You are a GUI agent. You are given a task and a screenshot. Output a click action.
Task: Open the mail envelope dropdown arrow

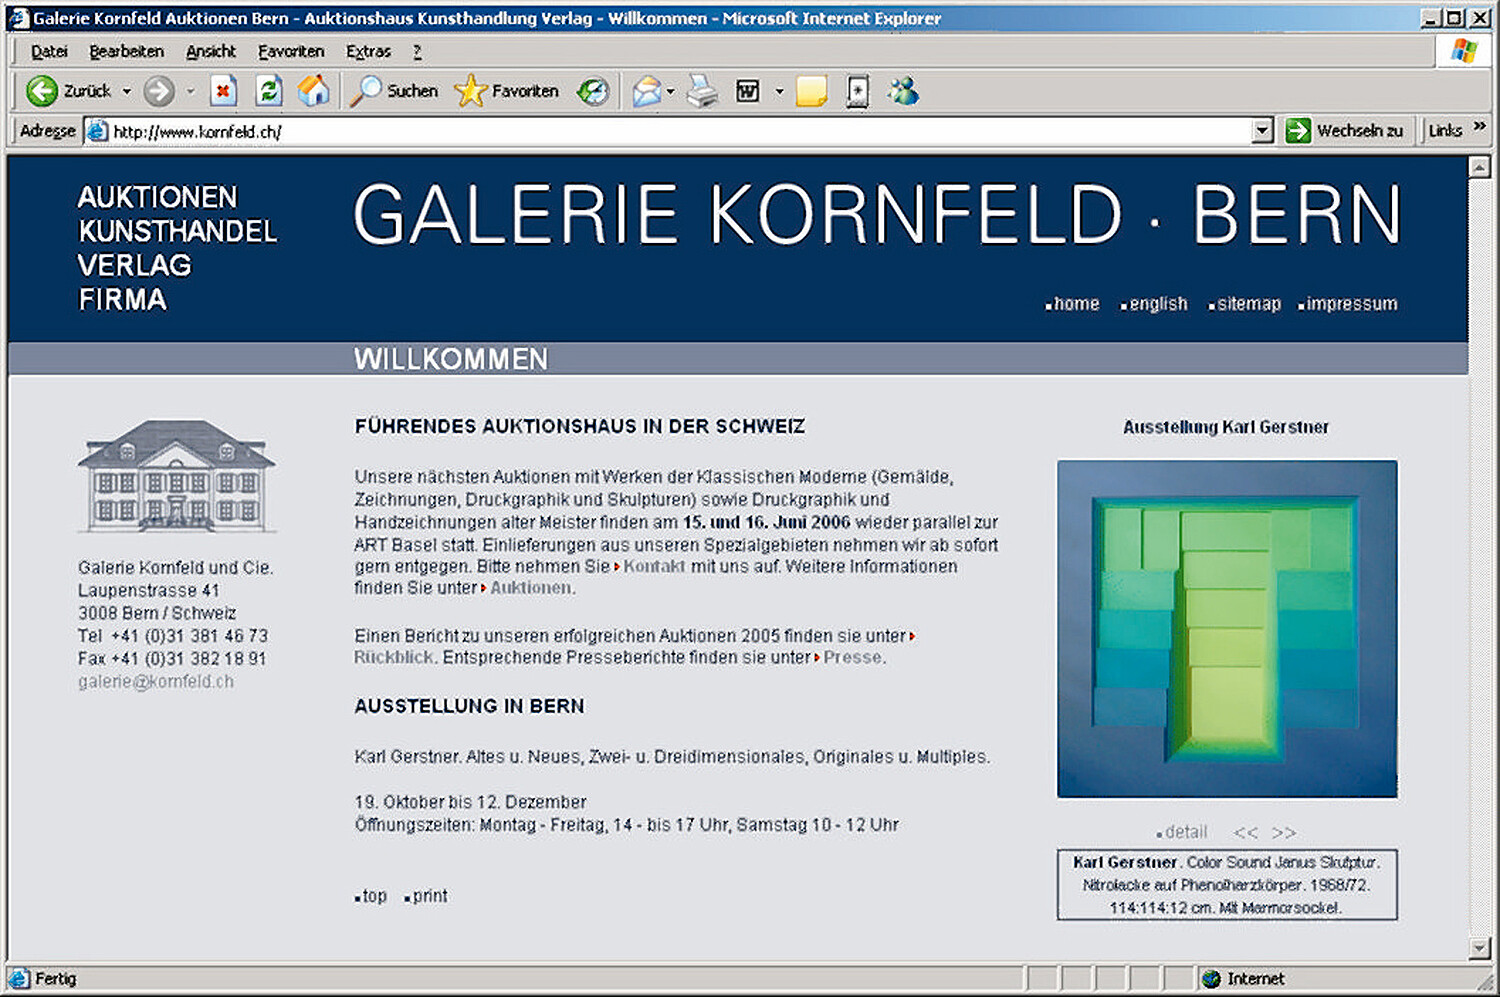[x=670, y=92]
